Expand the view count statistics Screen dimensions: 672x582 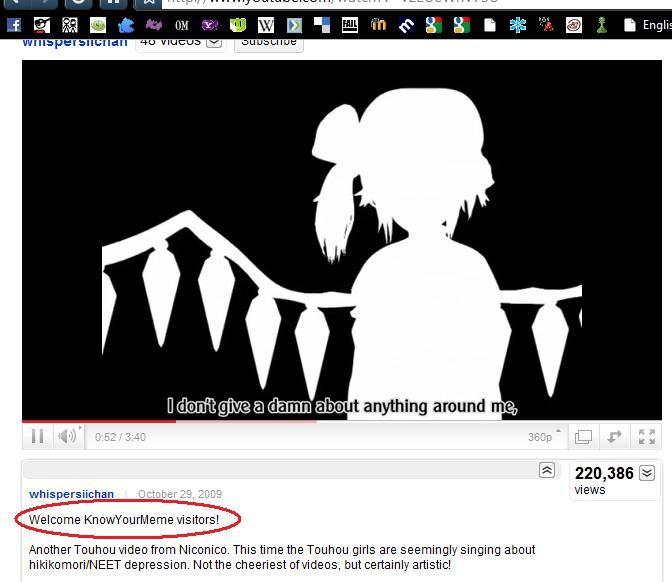(x=647, y=473)
